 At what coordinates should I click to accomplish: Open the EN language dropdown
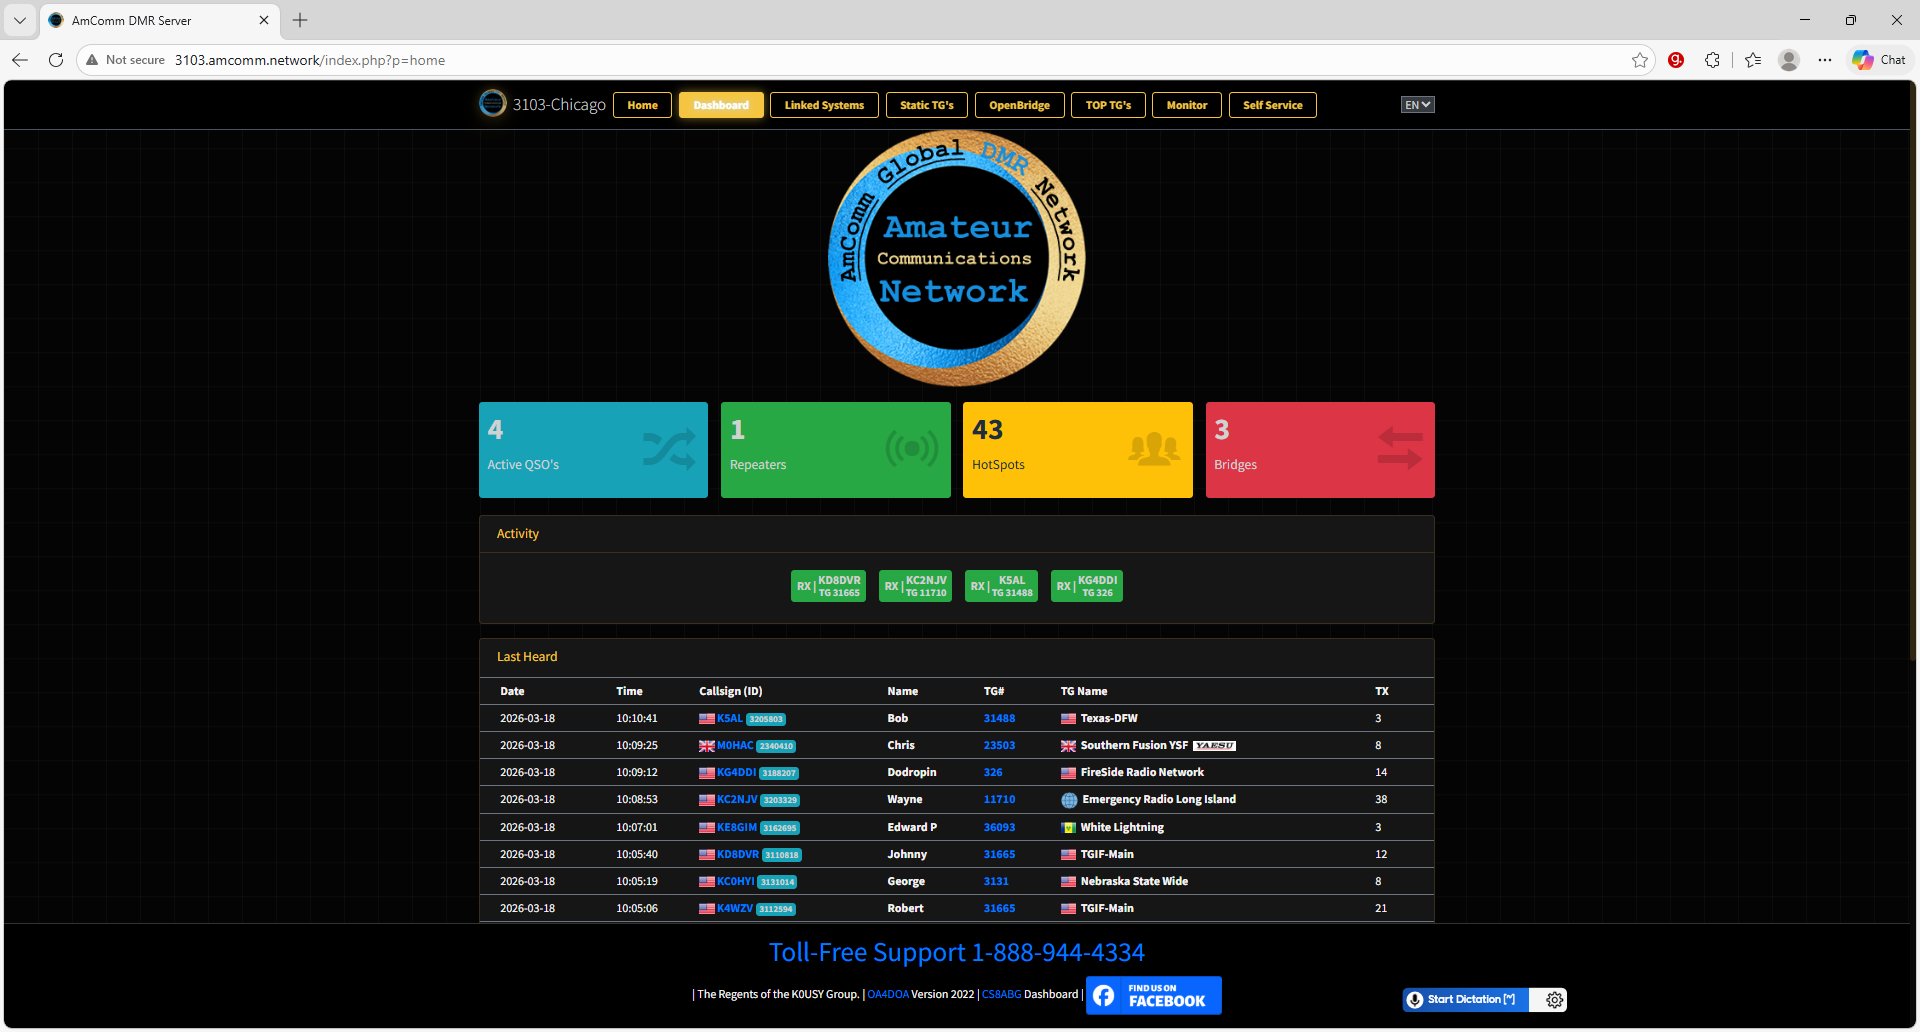pos(1416,104)
